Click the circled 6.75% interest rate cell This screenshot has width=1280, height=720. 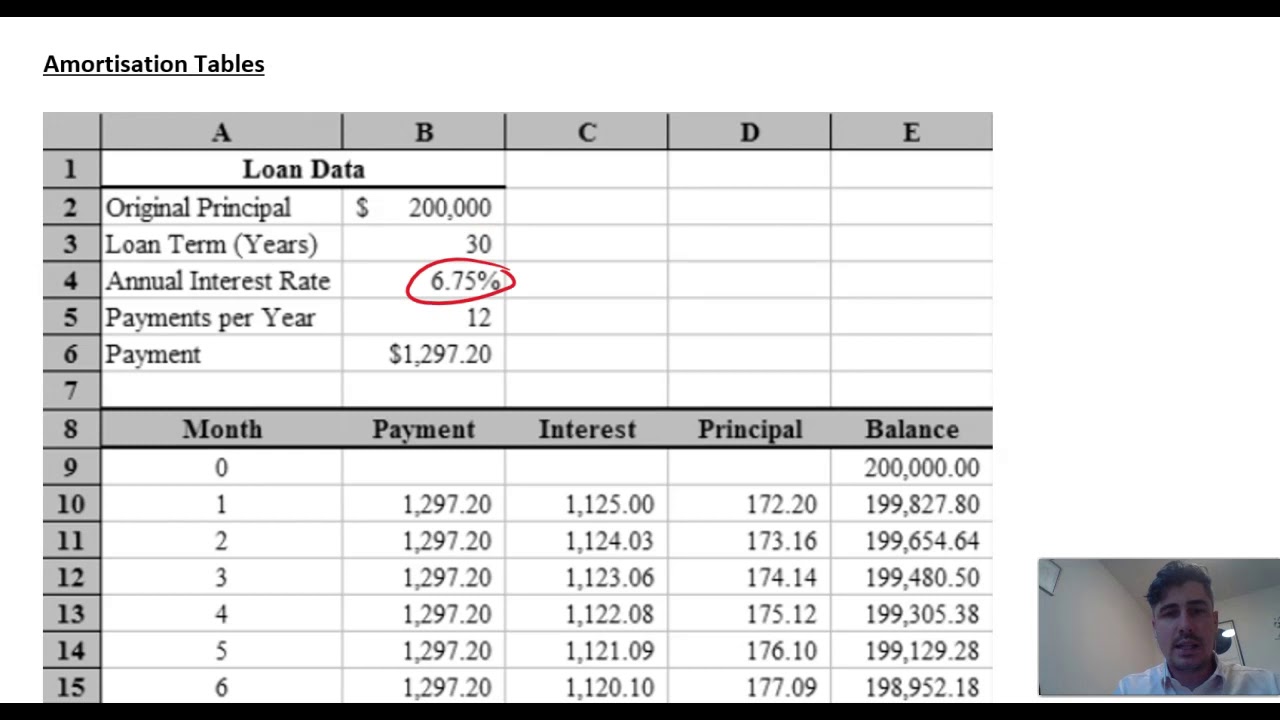coord(424,281)
